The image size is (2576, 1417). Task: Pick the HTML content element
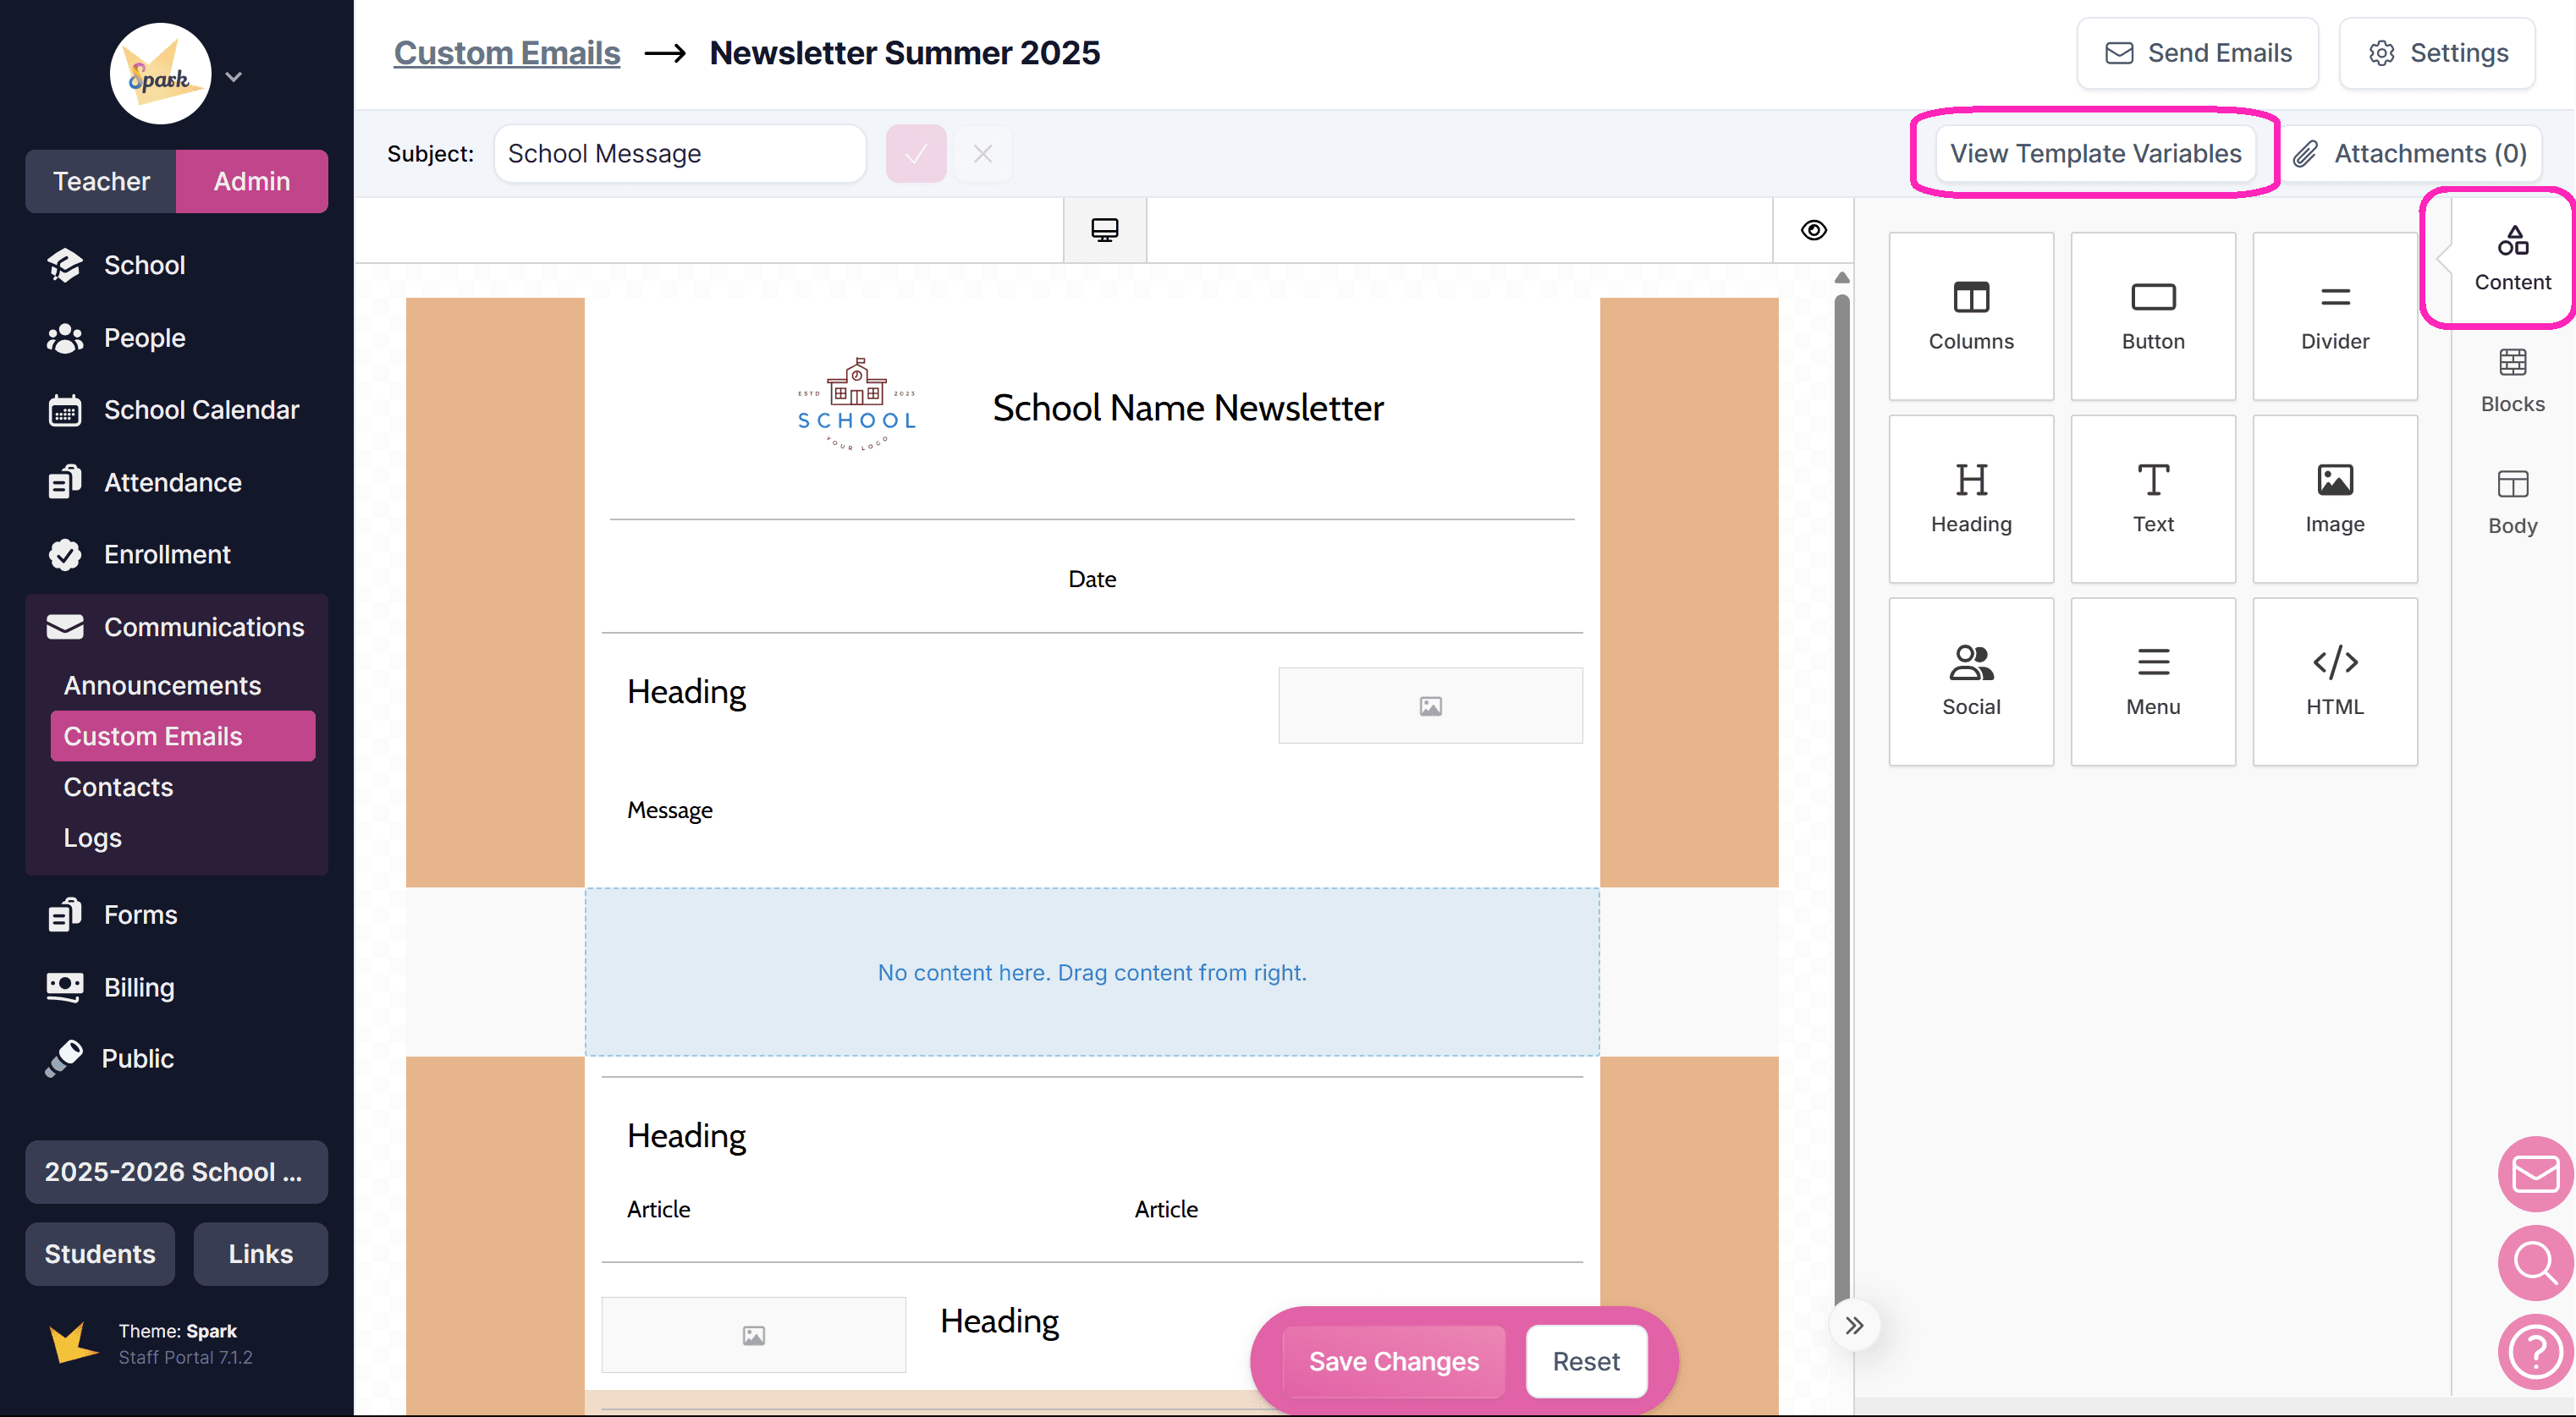pyautogui.click(x=2334, y=681)
